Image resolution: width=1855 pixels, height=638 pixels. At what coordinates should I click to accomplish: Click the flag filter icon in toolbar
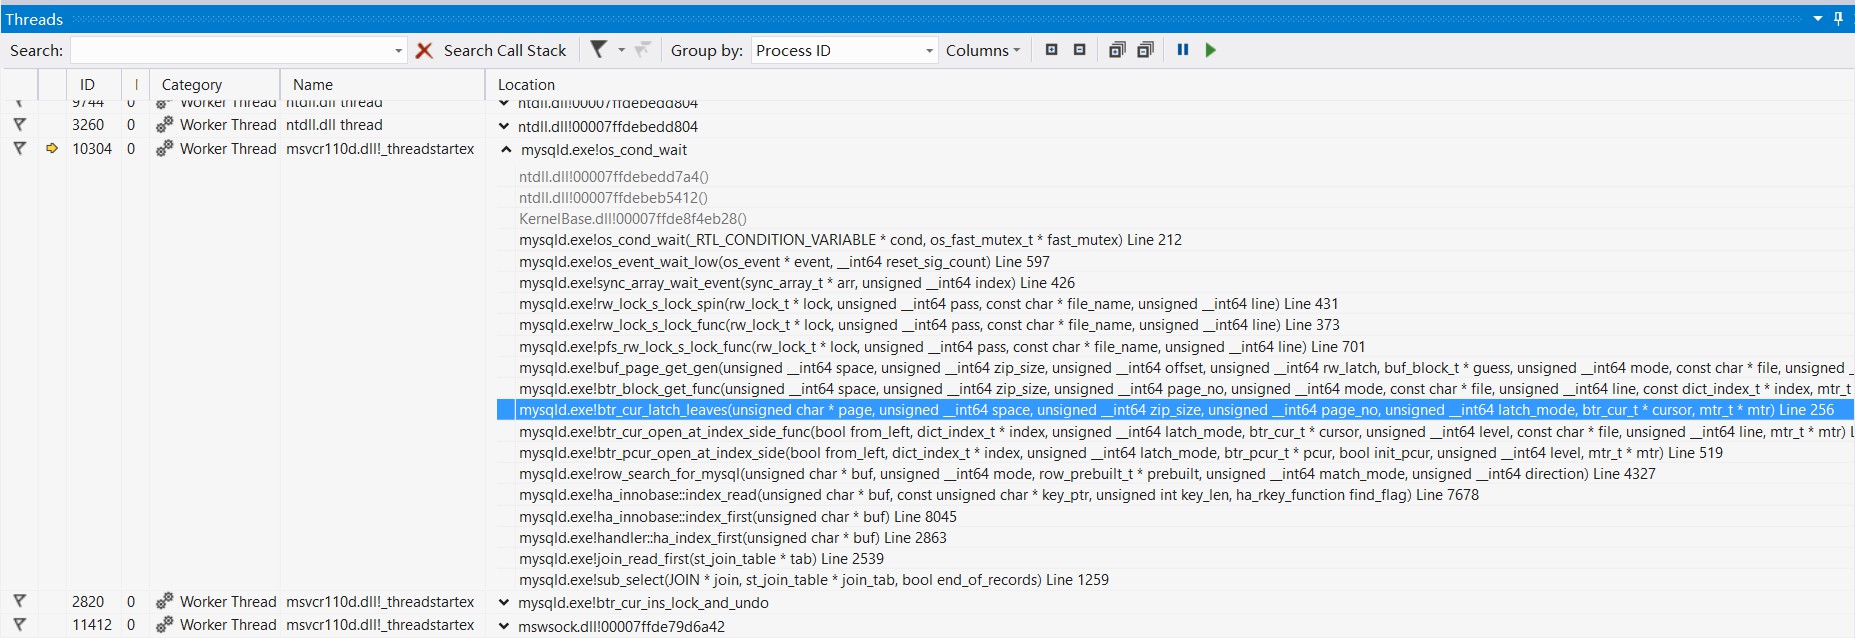[598, 49]
